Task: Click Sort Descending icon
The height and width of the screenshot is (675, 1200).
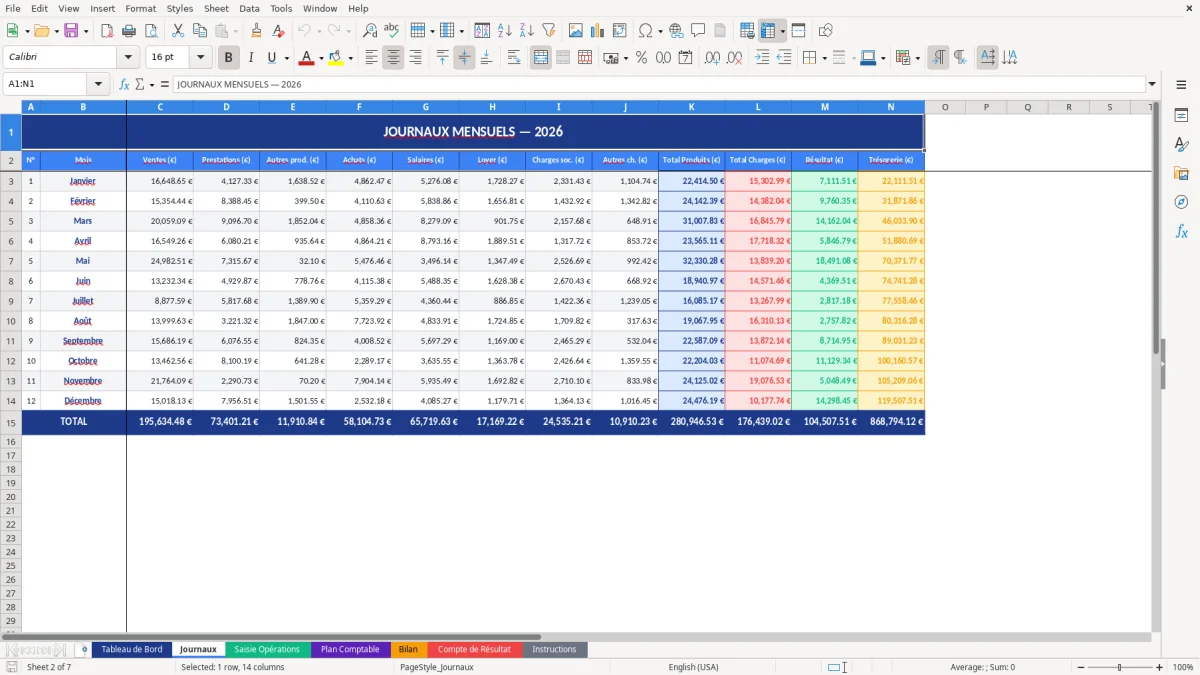Action: click(x=527, y=31)
